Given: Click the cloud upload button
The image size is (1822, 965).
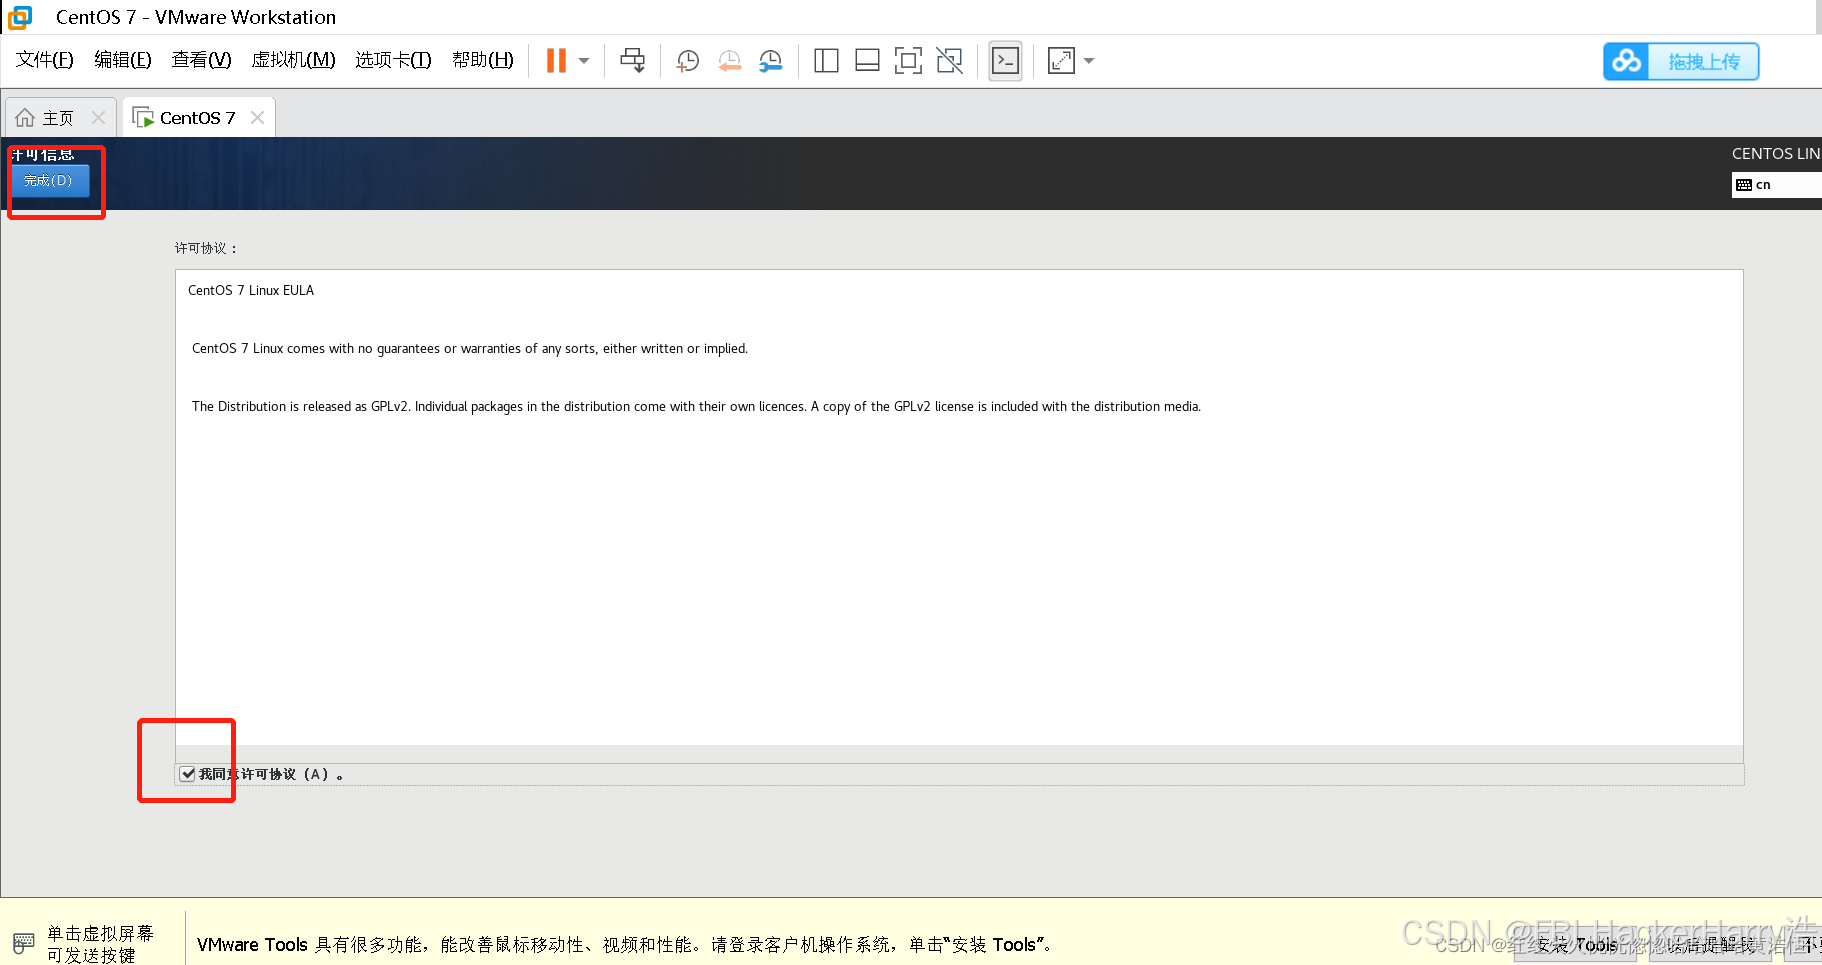Looking at the screenshot, I should 1681,61.
